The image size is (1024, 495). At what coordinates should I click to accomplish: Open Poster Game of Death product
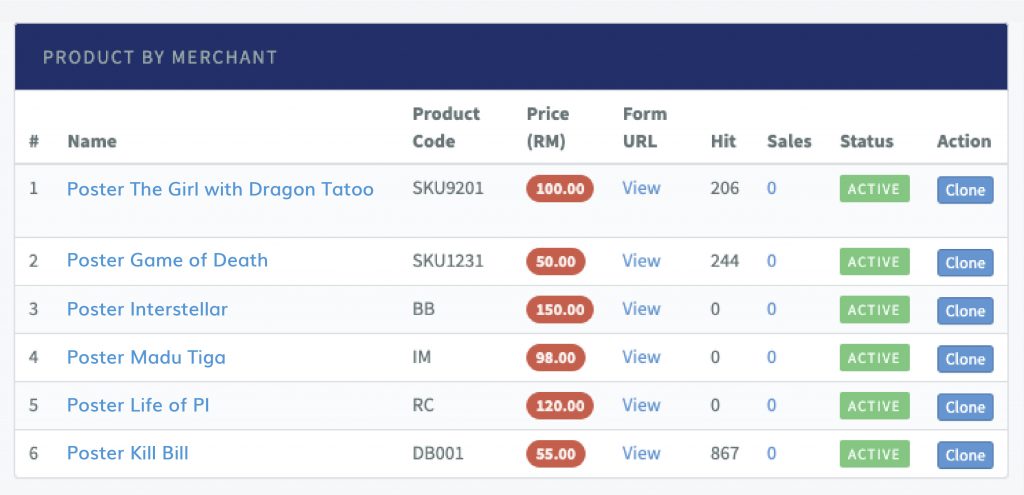[x=167, y=260]
